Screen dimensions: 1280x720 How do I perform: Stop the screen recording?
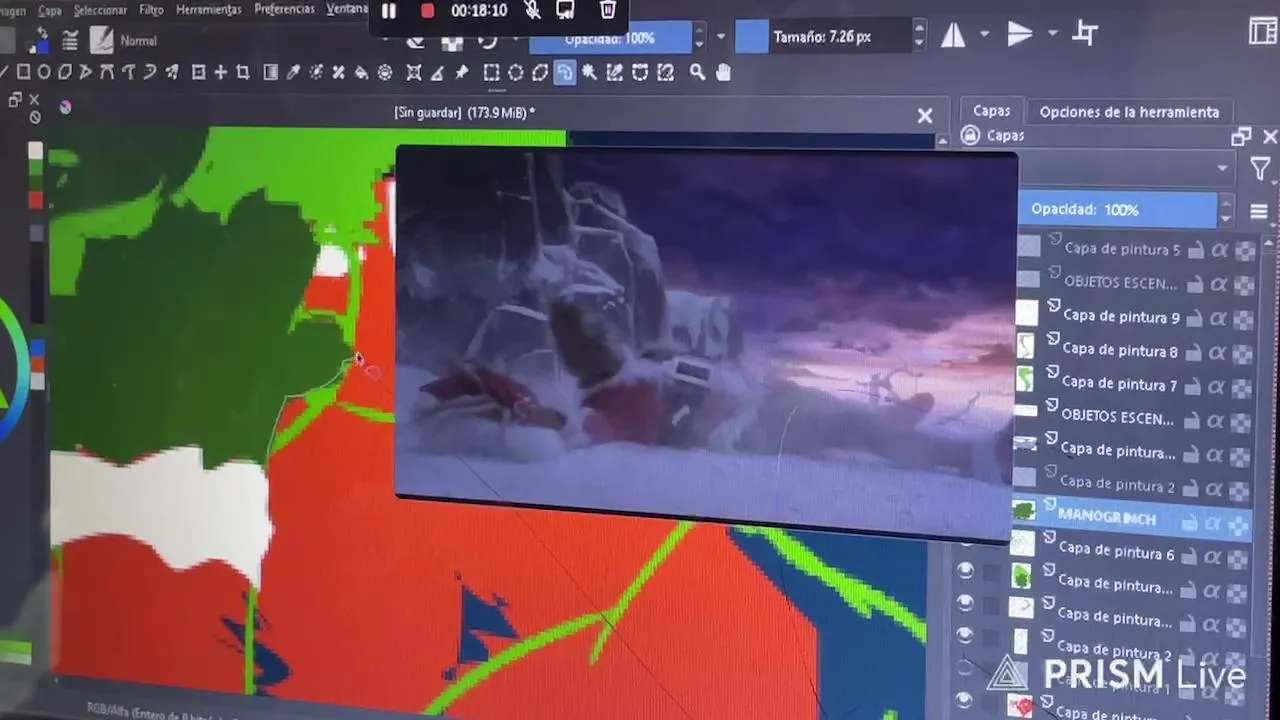click(x=427, y=11)
